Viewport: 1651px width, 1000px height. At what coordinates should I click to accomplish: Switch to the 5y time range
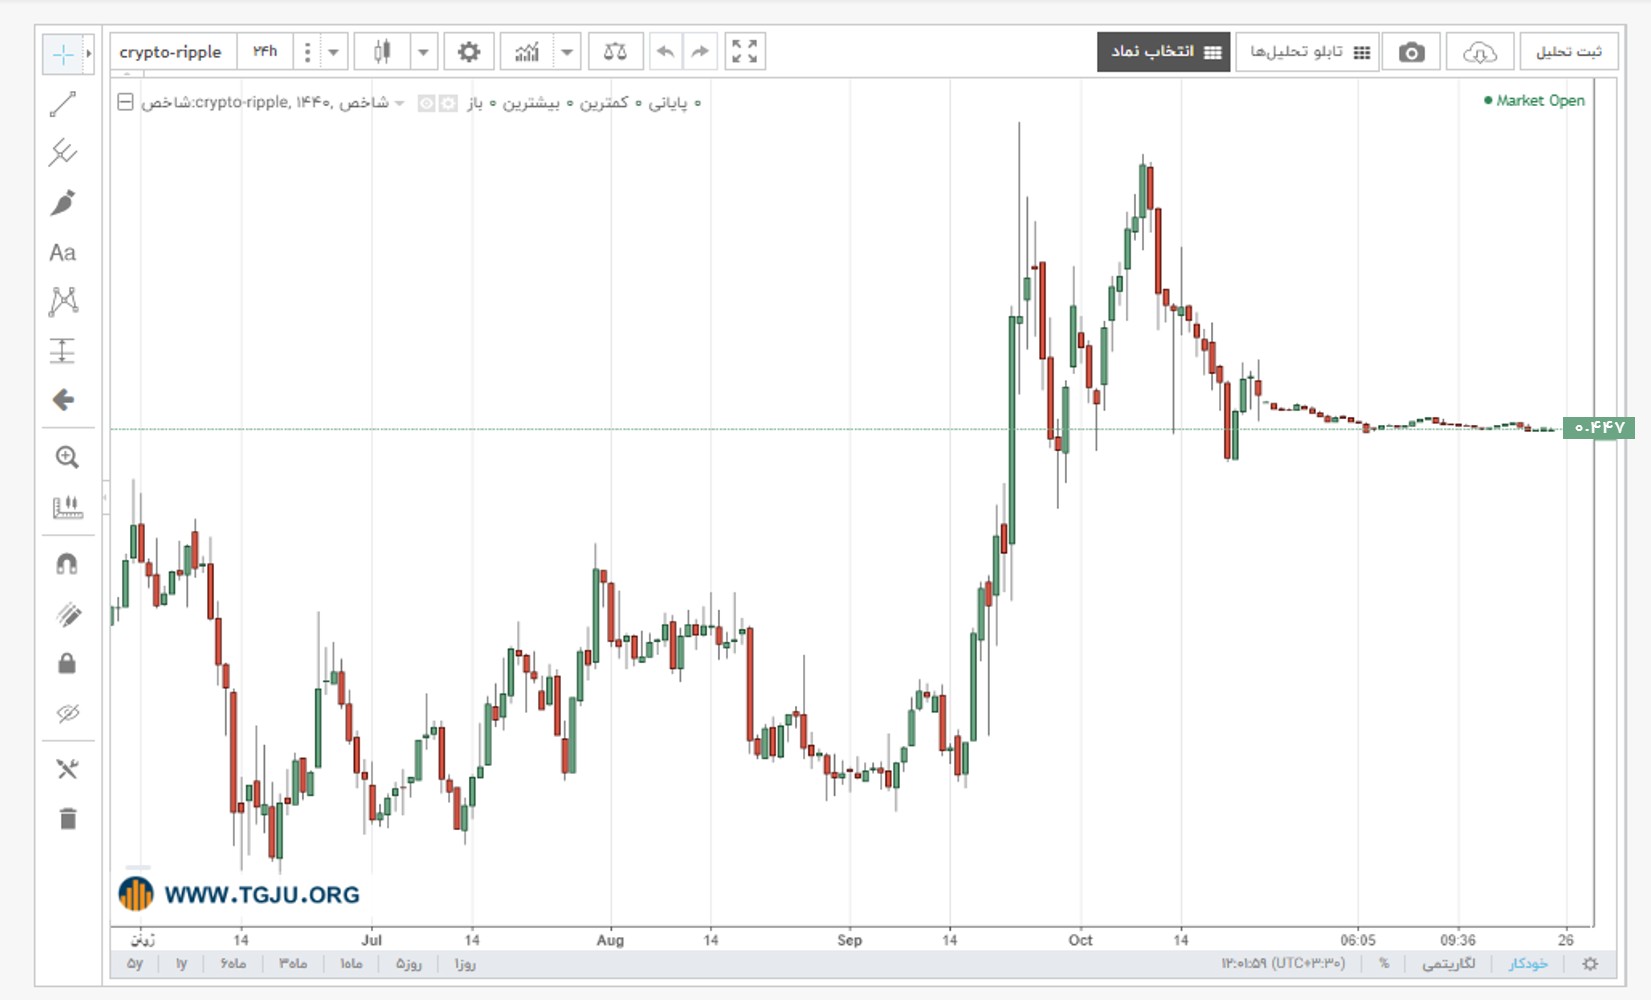click(135, 964)
